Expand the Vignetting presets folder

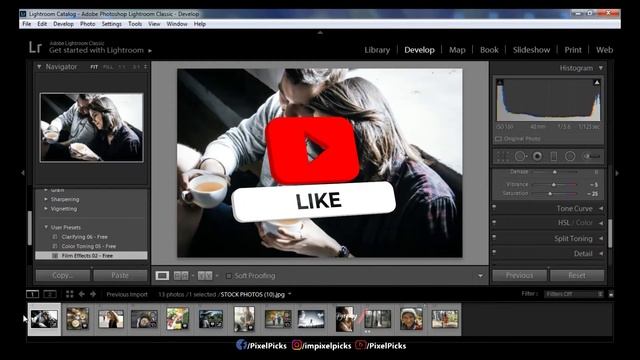pyautogui.click(x=46, y=209)
